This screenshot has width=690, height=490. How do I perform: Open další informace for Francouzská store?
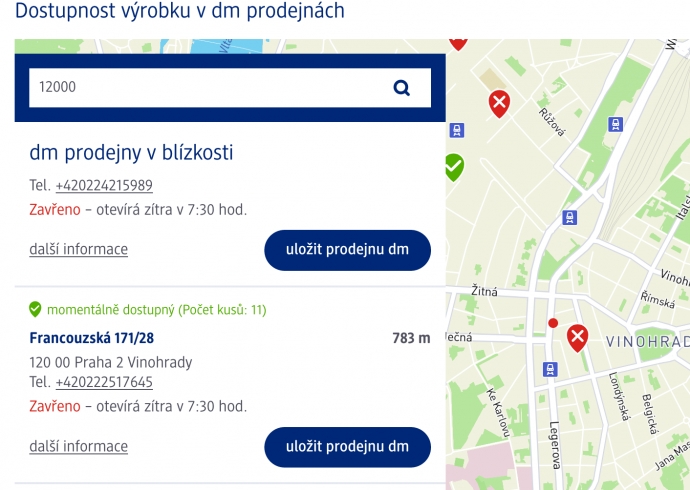tap(78, 446)
